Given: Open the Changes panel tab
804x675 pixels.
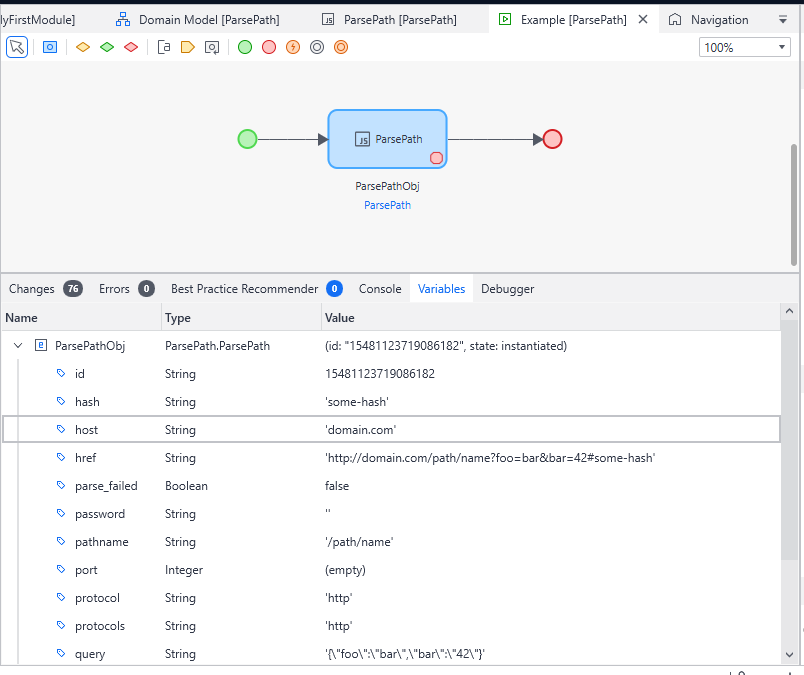Looking at the screenshot, I should pyautogui.click(x=45, y=289).
